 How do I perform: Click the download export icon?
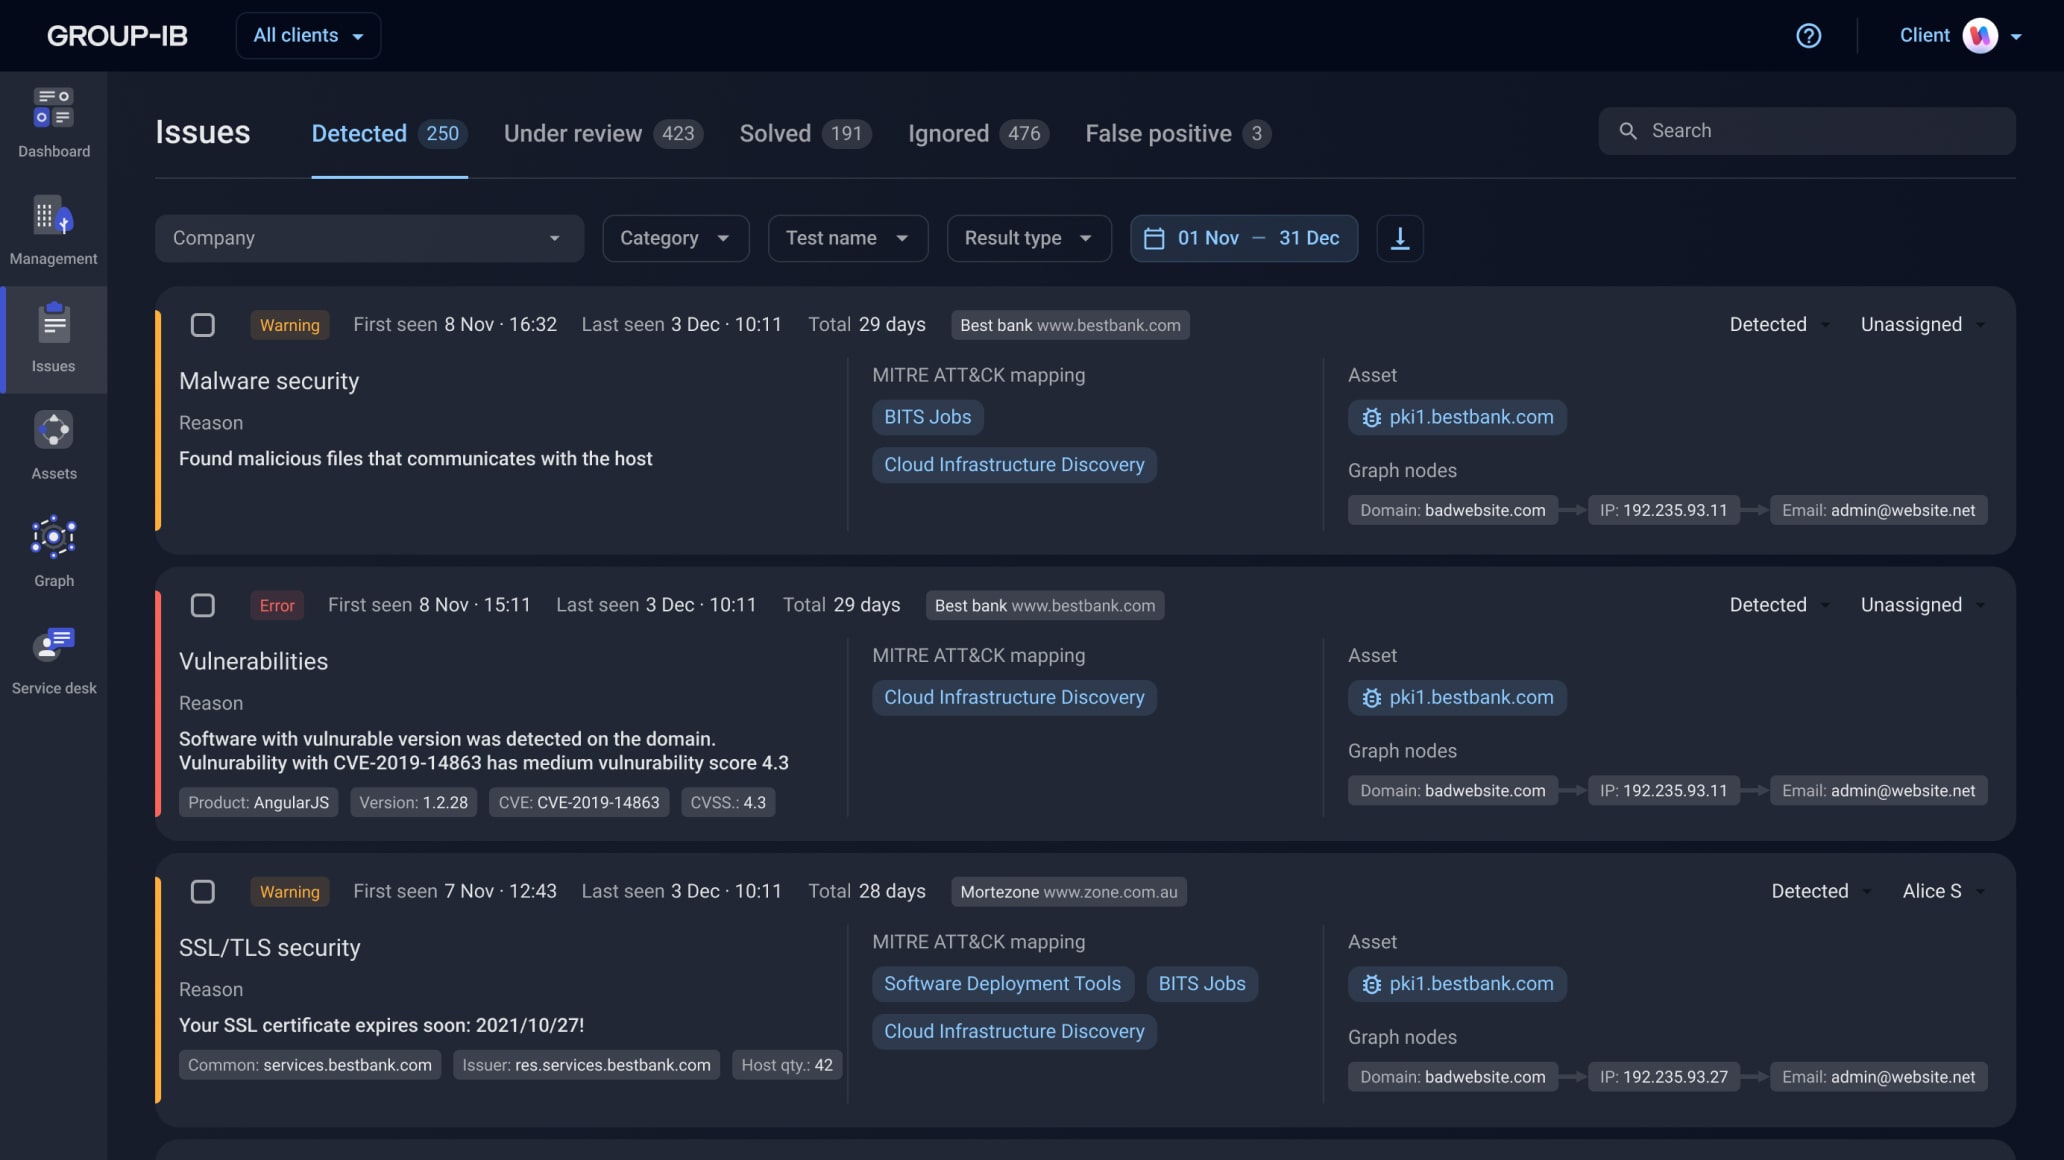[1399, 239]
